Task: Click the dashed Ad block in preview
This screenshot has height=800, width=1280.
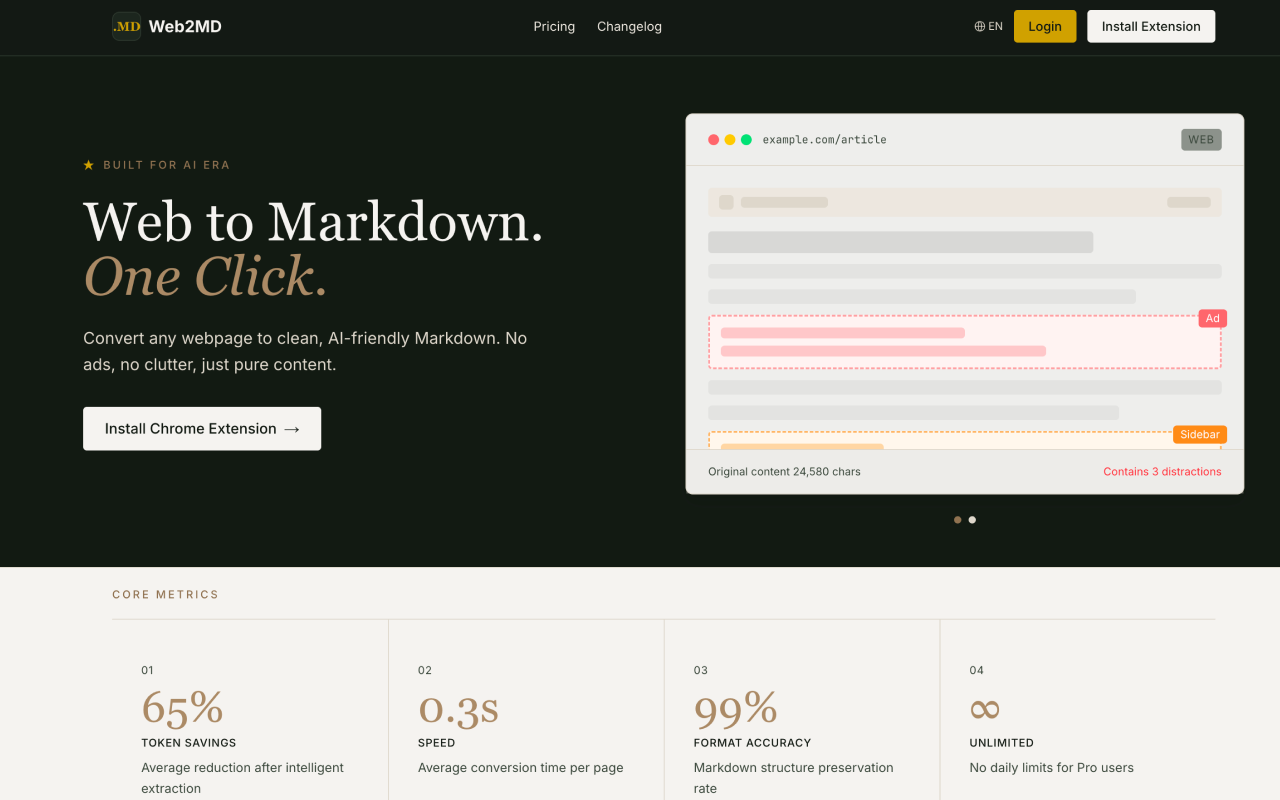Action: click(x=965, y=342)
